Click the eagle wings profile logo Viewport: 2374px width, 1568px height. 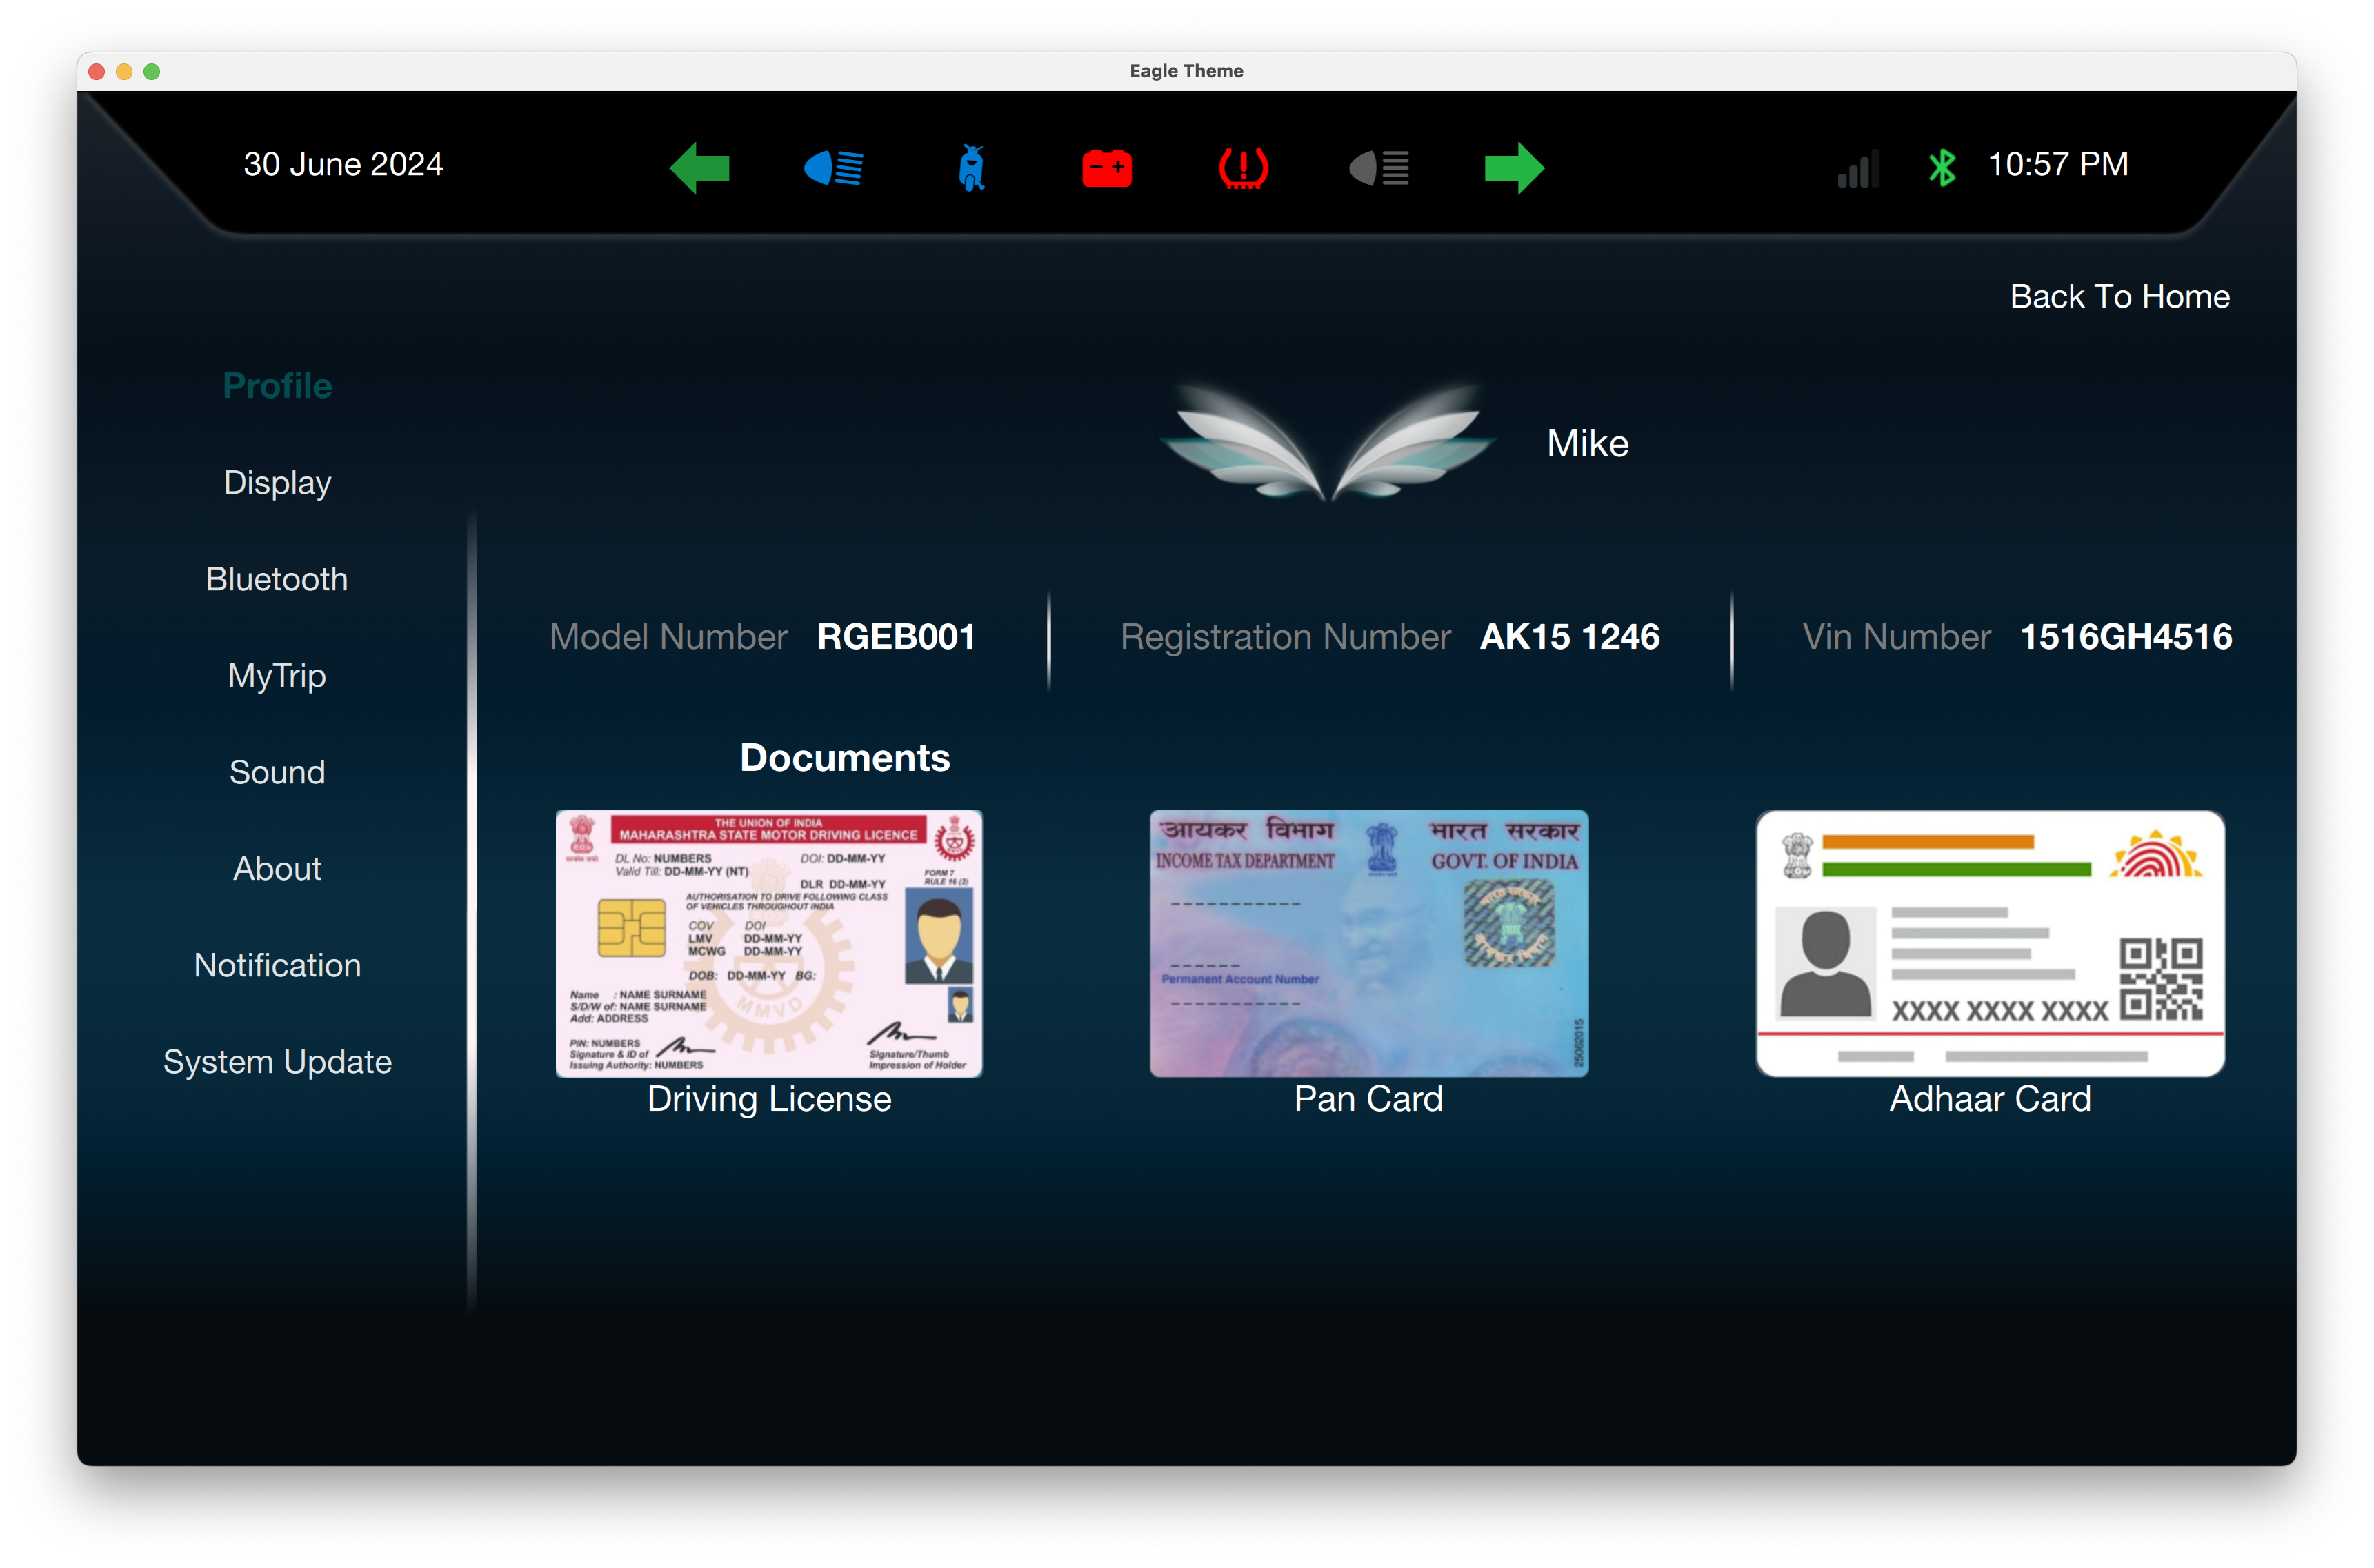[x=1328, y=442]
